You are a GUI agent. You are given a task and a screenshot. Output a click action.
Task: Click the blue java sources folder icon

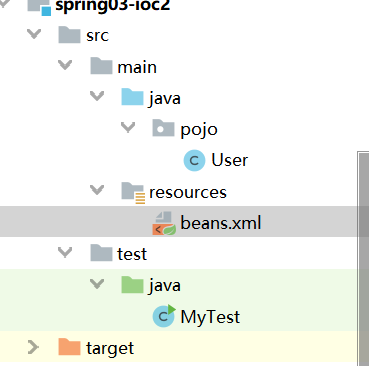pyautogui.click(x=132, y=97)
